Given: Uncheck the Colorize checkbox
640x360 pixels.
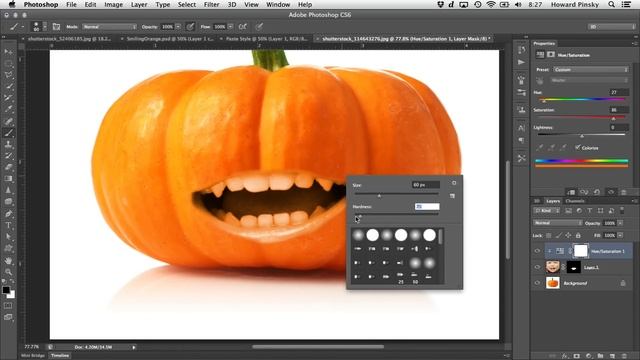Looking at the screenshot, I should pyautogui.click(x=578, y=147).
